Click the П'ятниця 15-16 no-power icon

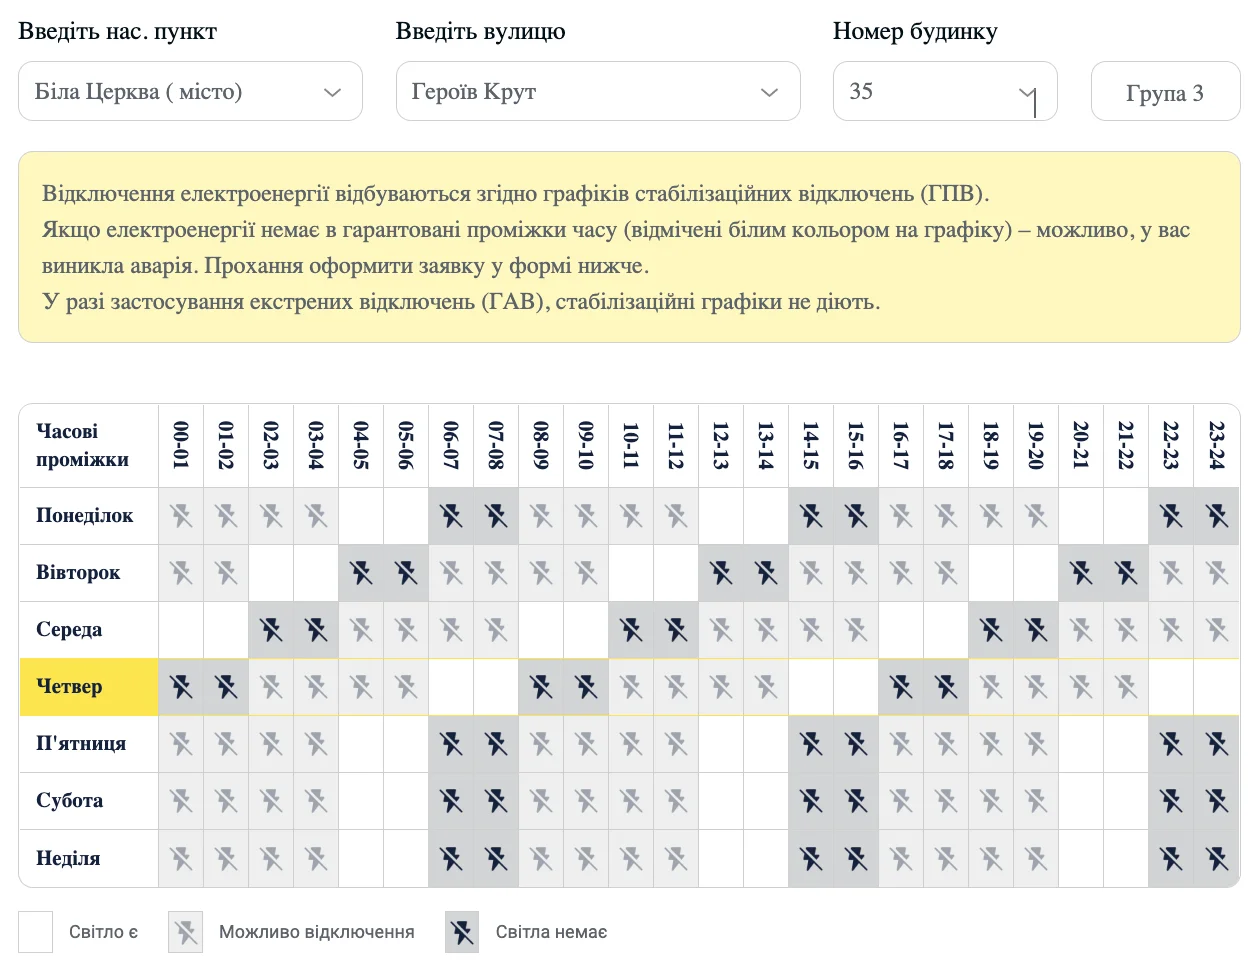856,744
